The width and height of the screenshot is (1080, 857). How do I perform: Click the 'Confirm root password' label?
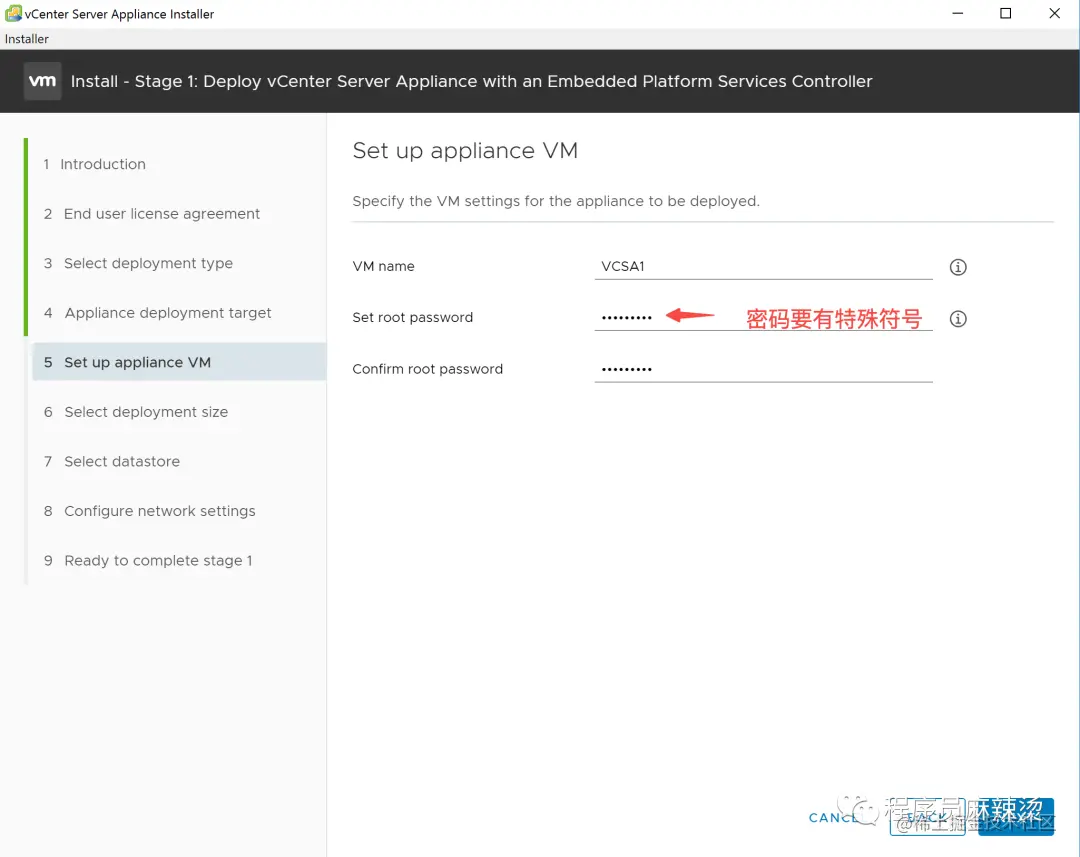[x=428, y=369]
